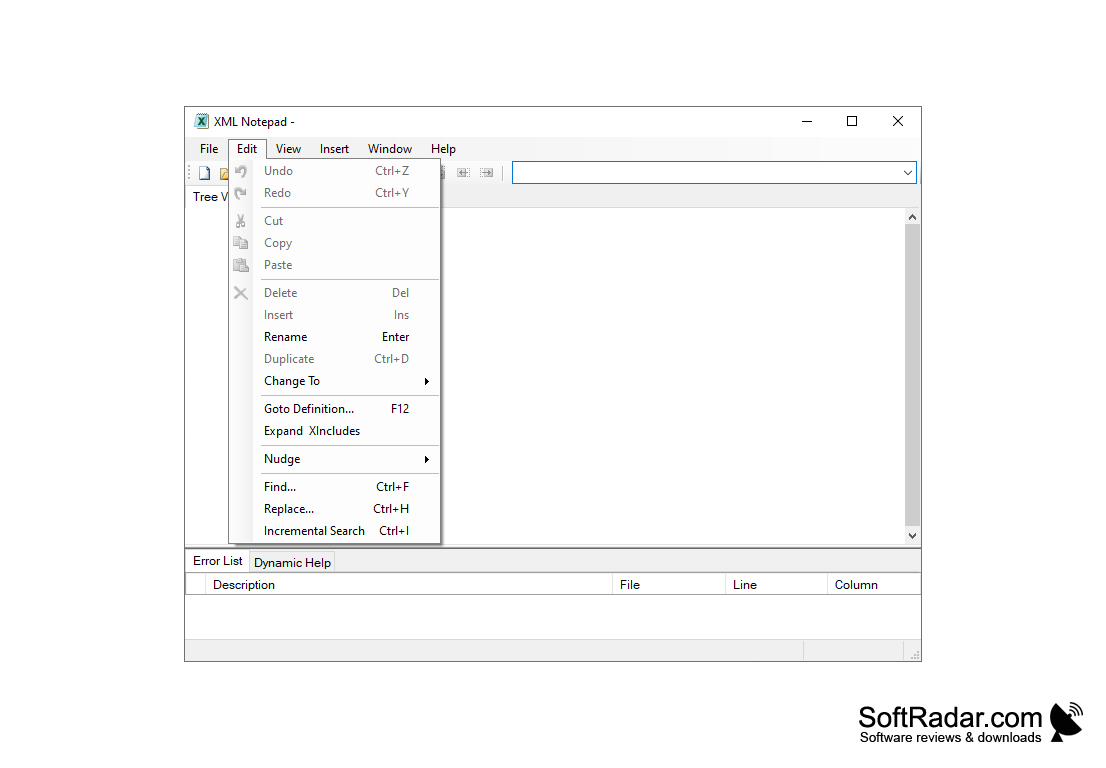1106x768 pixels.
Task: Click the window resize grip in status bar
Action: (914, 654)
